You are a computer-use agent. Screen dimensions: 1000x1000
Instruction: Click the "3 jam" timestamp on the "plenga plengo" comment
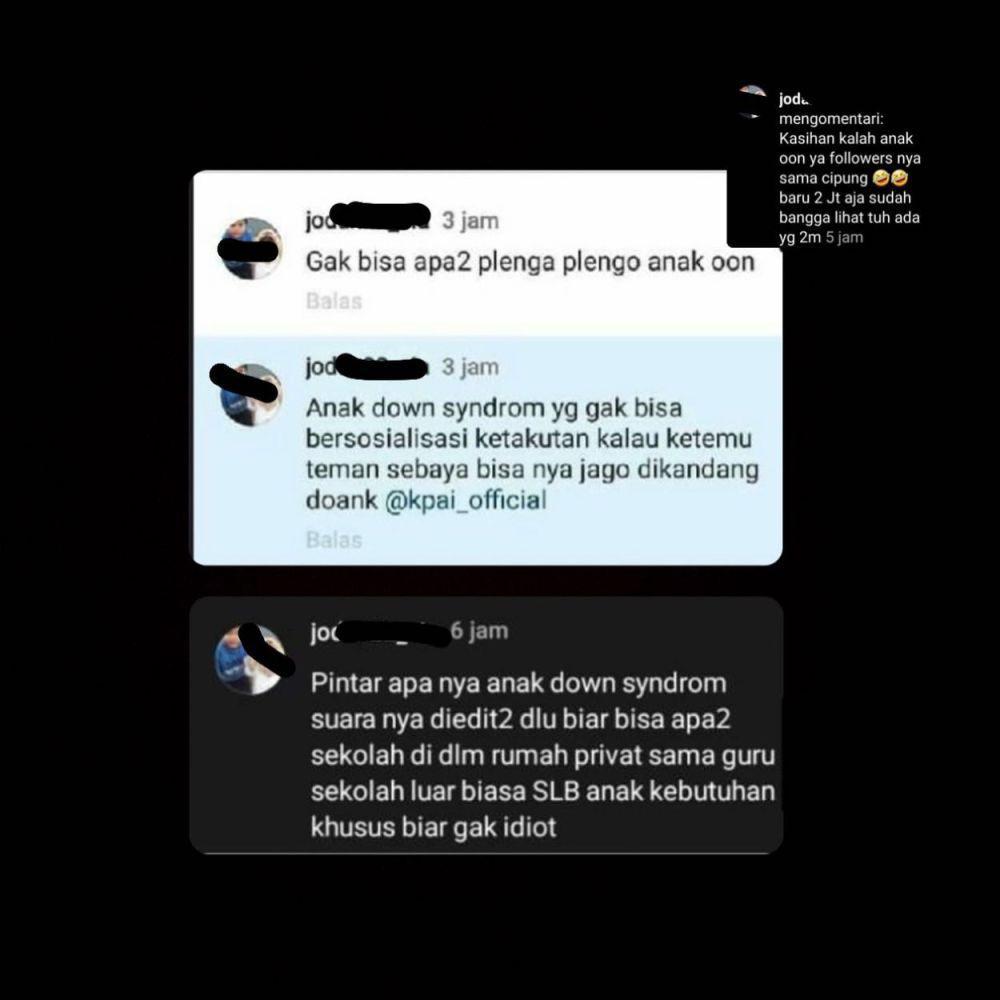(471, 221)
